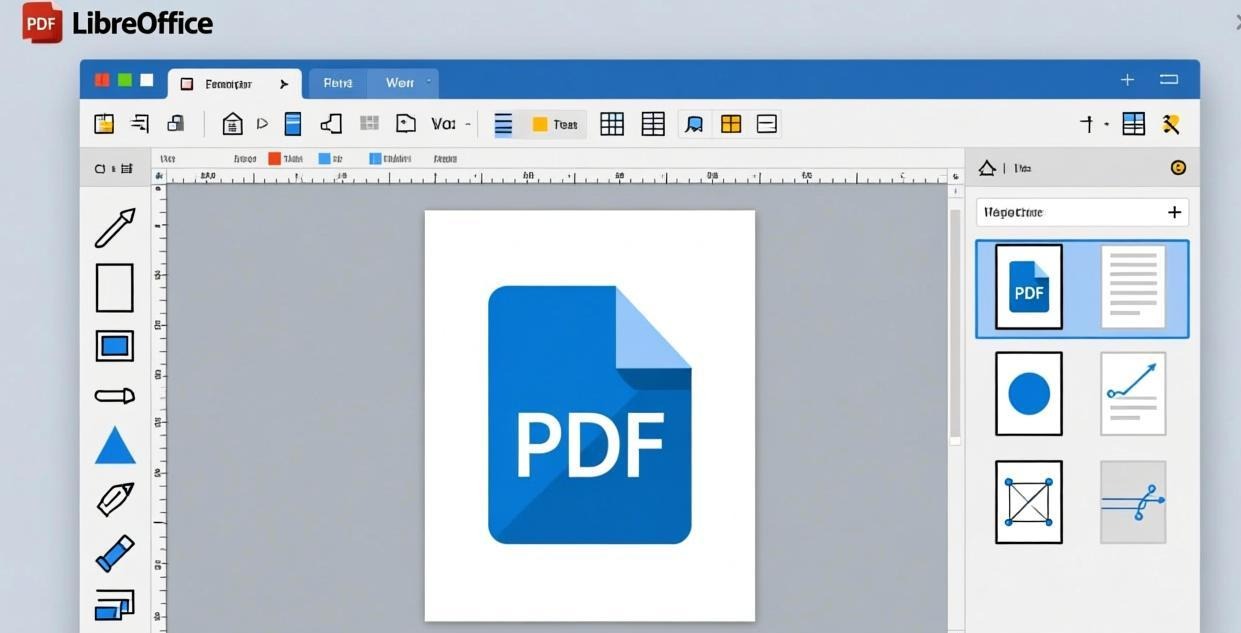Click the minus box toolbar icon

coord(767,124)
